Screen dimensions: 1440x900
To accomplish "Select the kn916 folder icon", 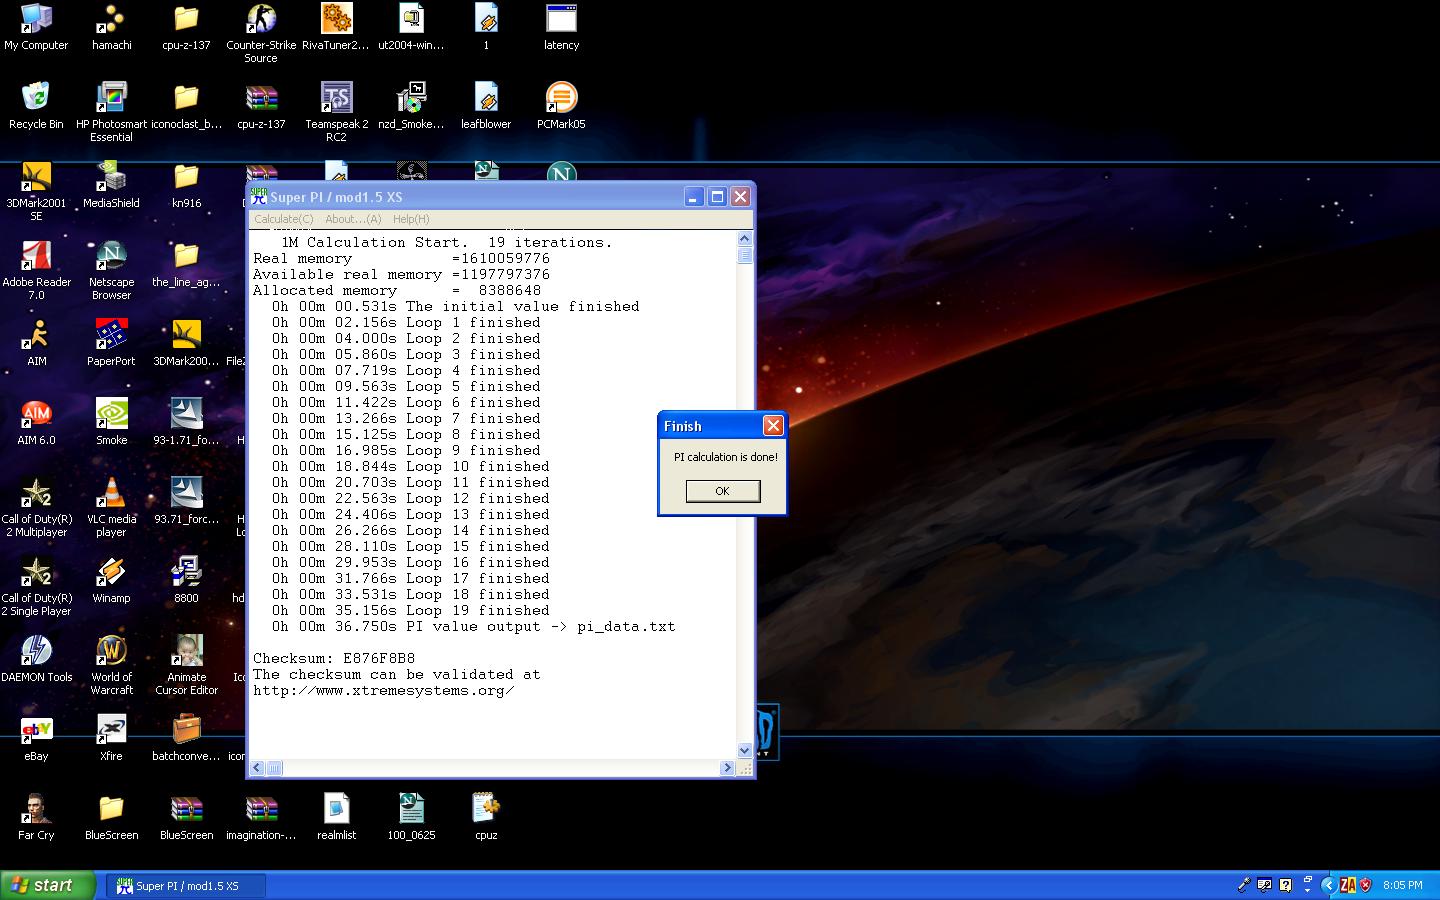I will tap(186, 185).
